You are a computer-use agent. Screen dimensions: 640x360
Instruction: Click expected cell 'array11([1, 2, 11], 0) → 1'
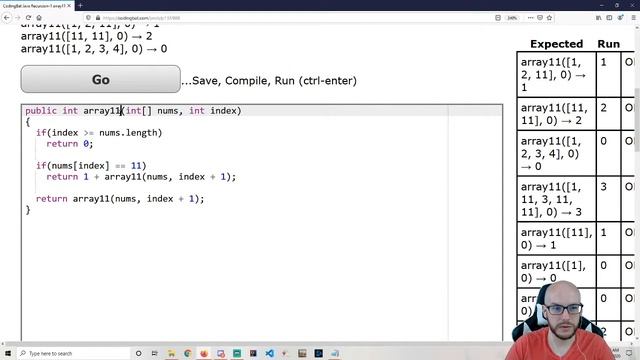click(556, 75)
